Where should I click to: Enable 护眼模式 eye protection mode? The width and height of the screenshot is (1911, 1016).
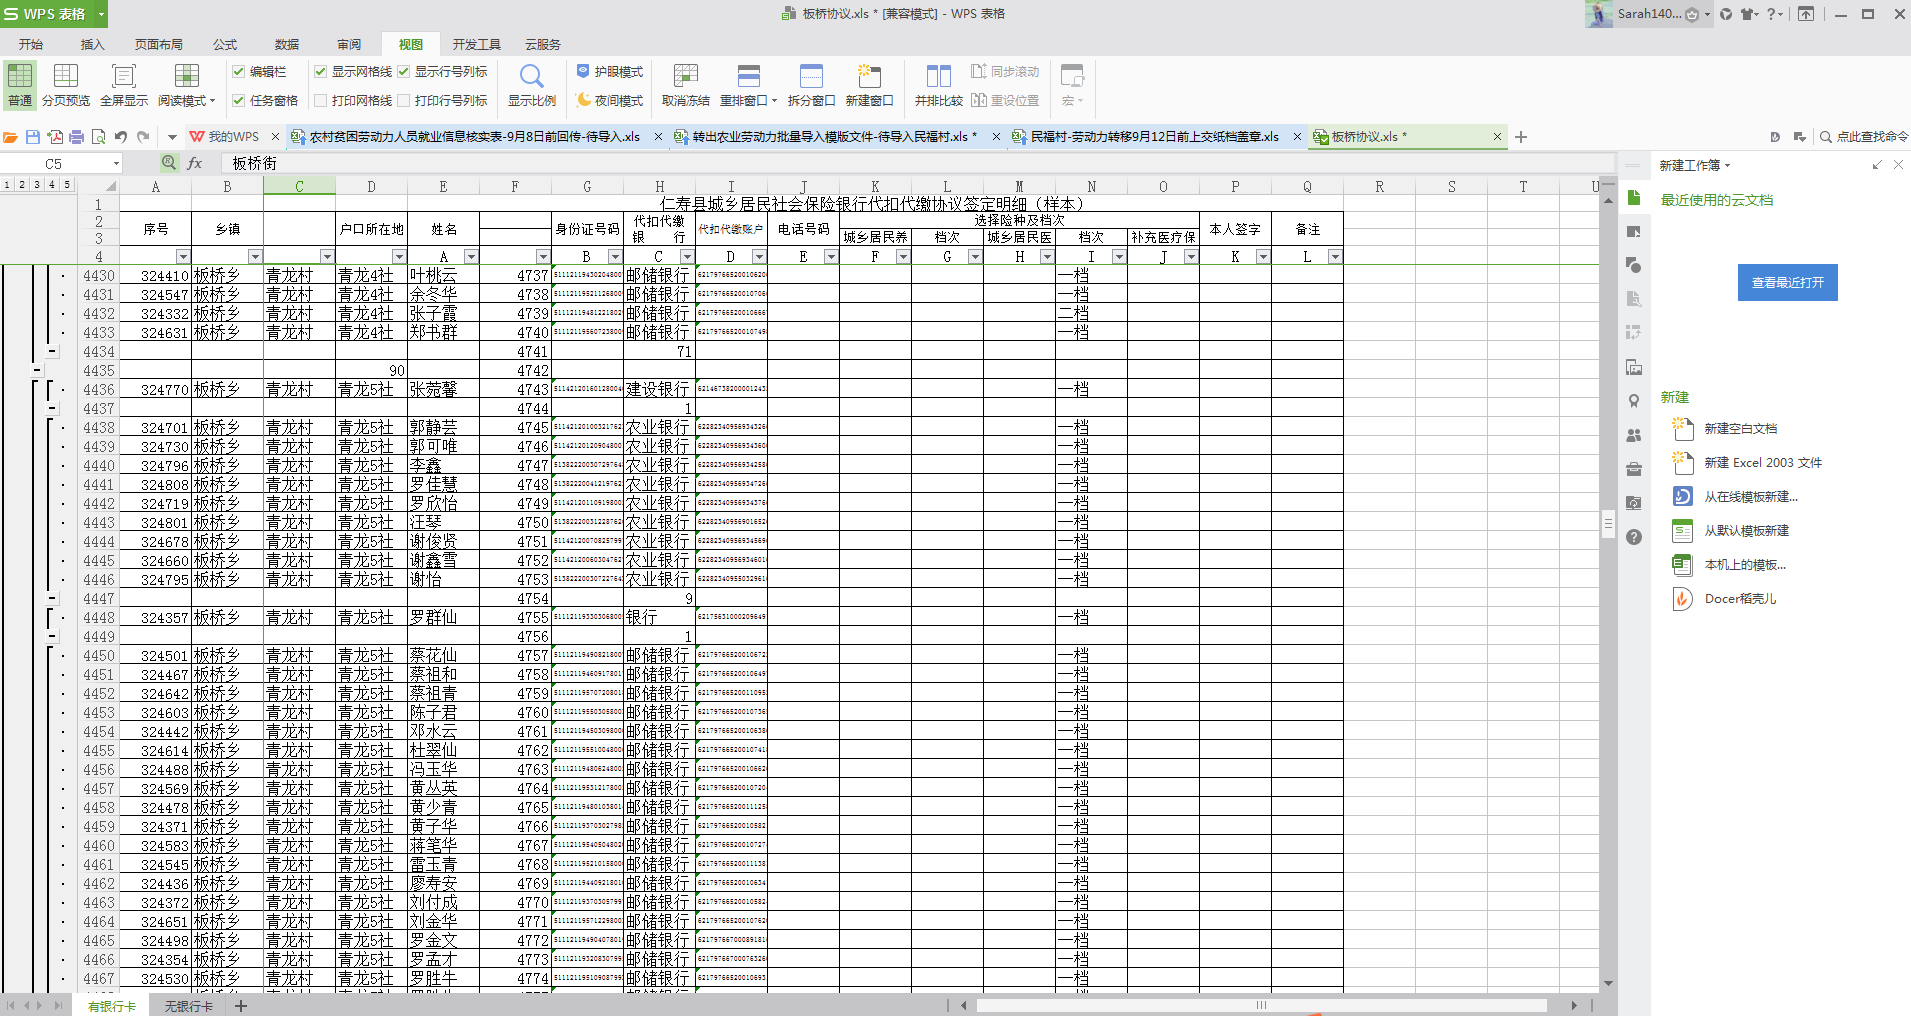610,71
